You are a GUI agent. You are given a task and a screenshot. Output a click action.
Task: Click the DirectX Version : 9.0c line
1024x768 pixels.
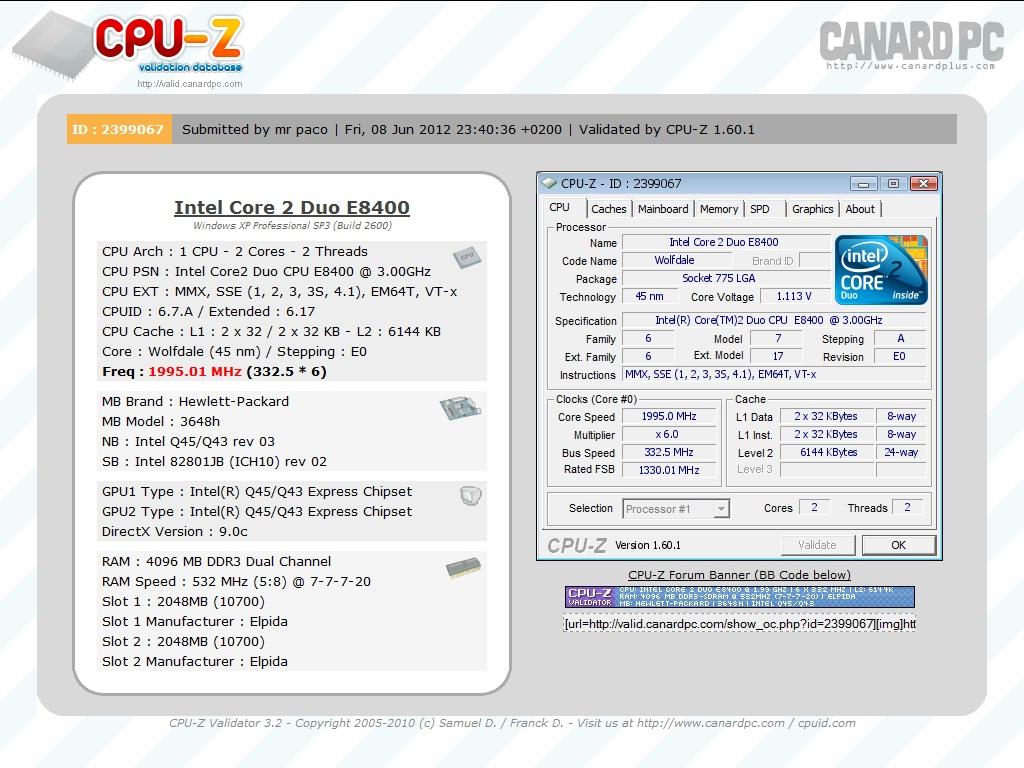click(174, 531)
